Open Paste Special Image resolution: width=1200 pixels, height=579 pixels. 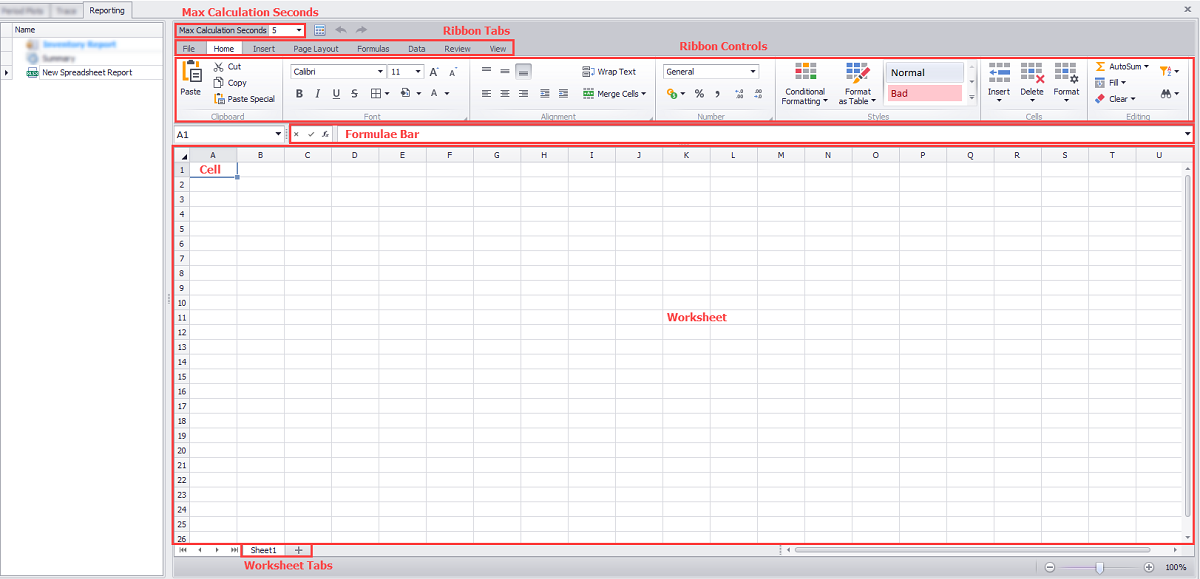244,99
